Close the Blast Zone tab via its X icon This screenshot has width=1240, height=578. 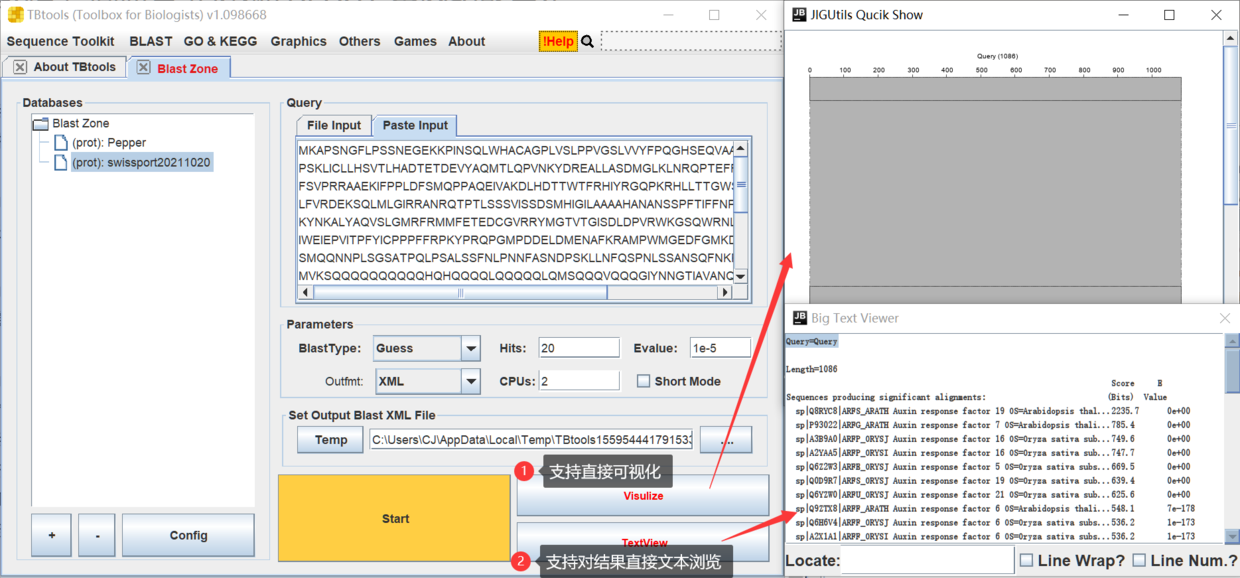[x=144, y=68]
